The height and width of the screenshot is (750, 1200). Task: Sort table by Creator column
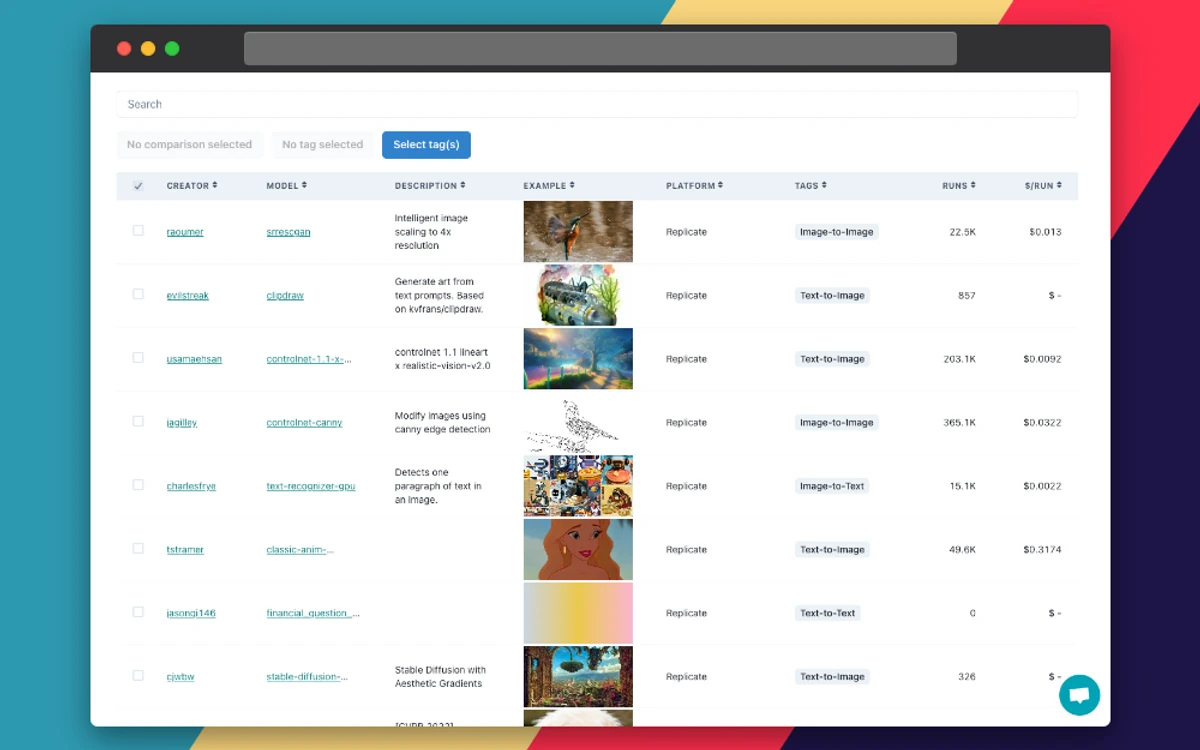click(192, 186)
